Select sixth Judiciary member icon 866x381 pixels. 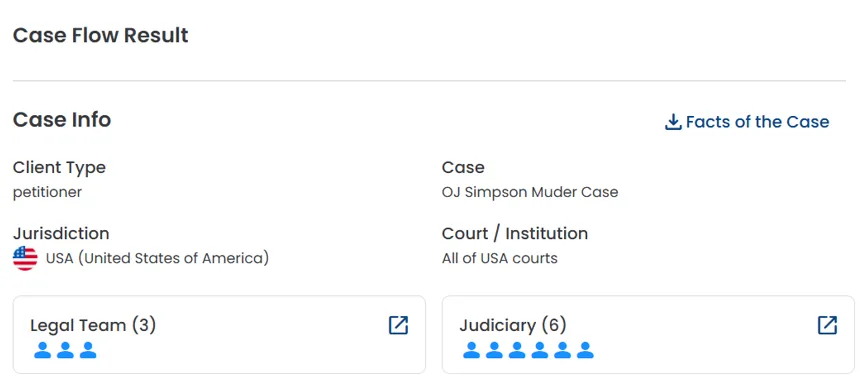coord(585,350)
